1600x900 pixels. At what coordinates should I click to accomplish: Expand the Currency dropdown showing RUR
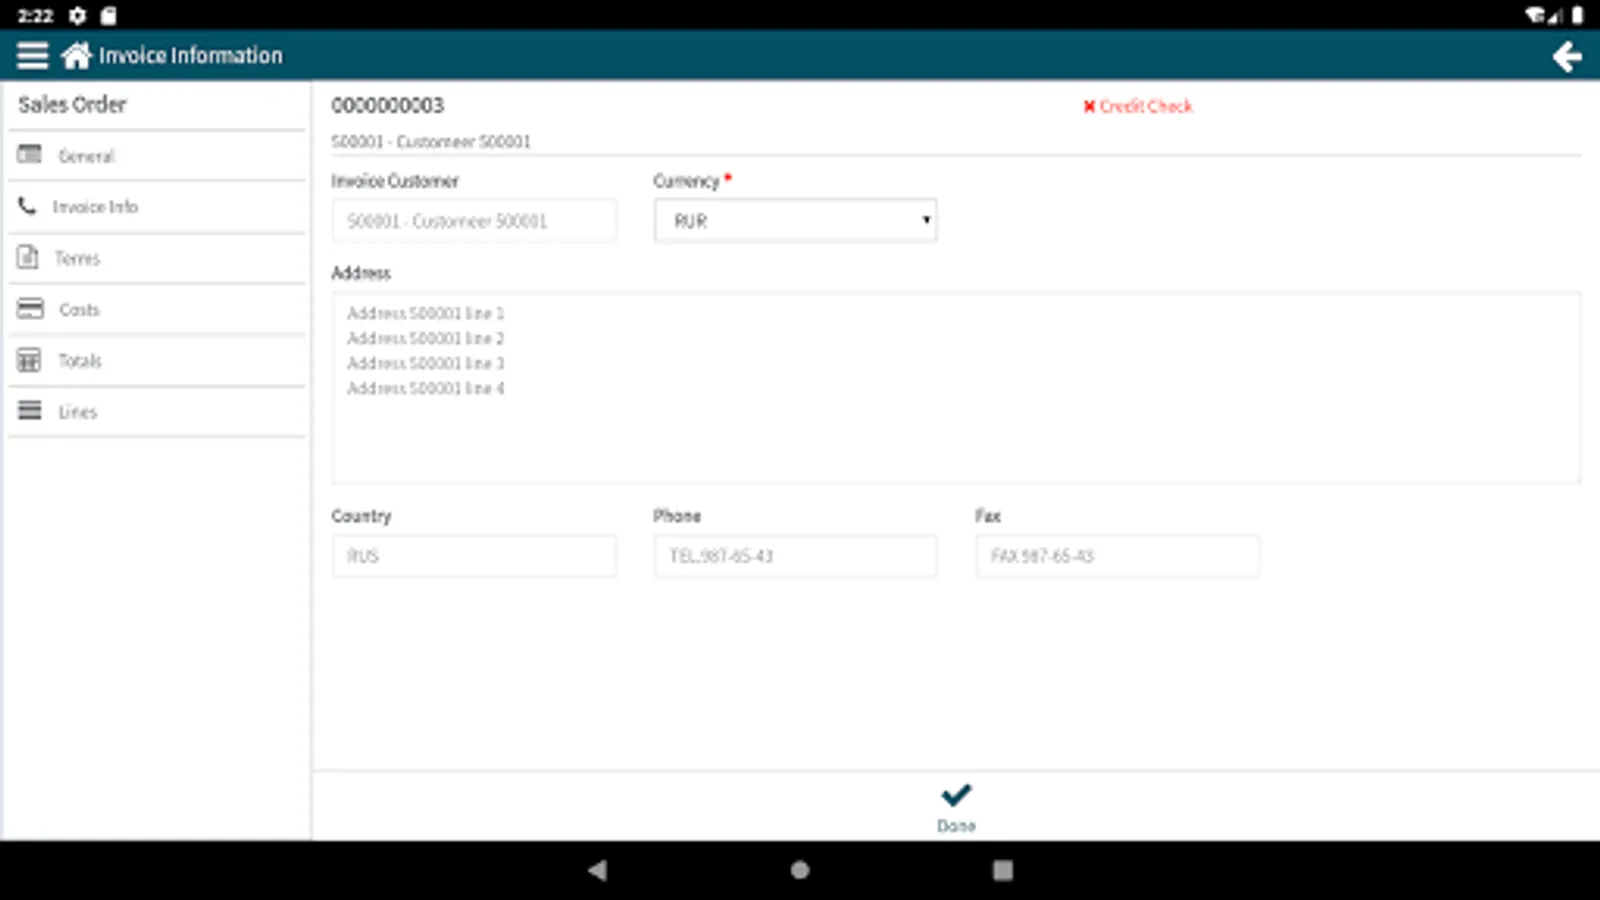pos(795,221)
